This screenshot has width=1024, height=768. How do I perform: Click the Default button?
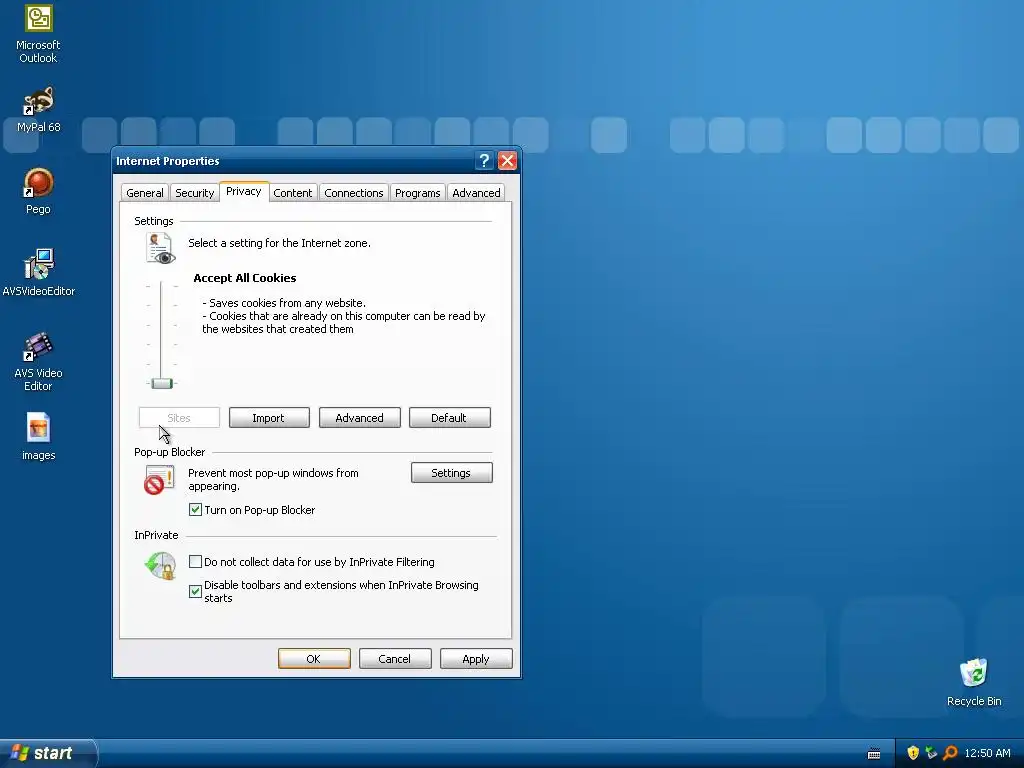[x=449, y=418]
